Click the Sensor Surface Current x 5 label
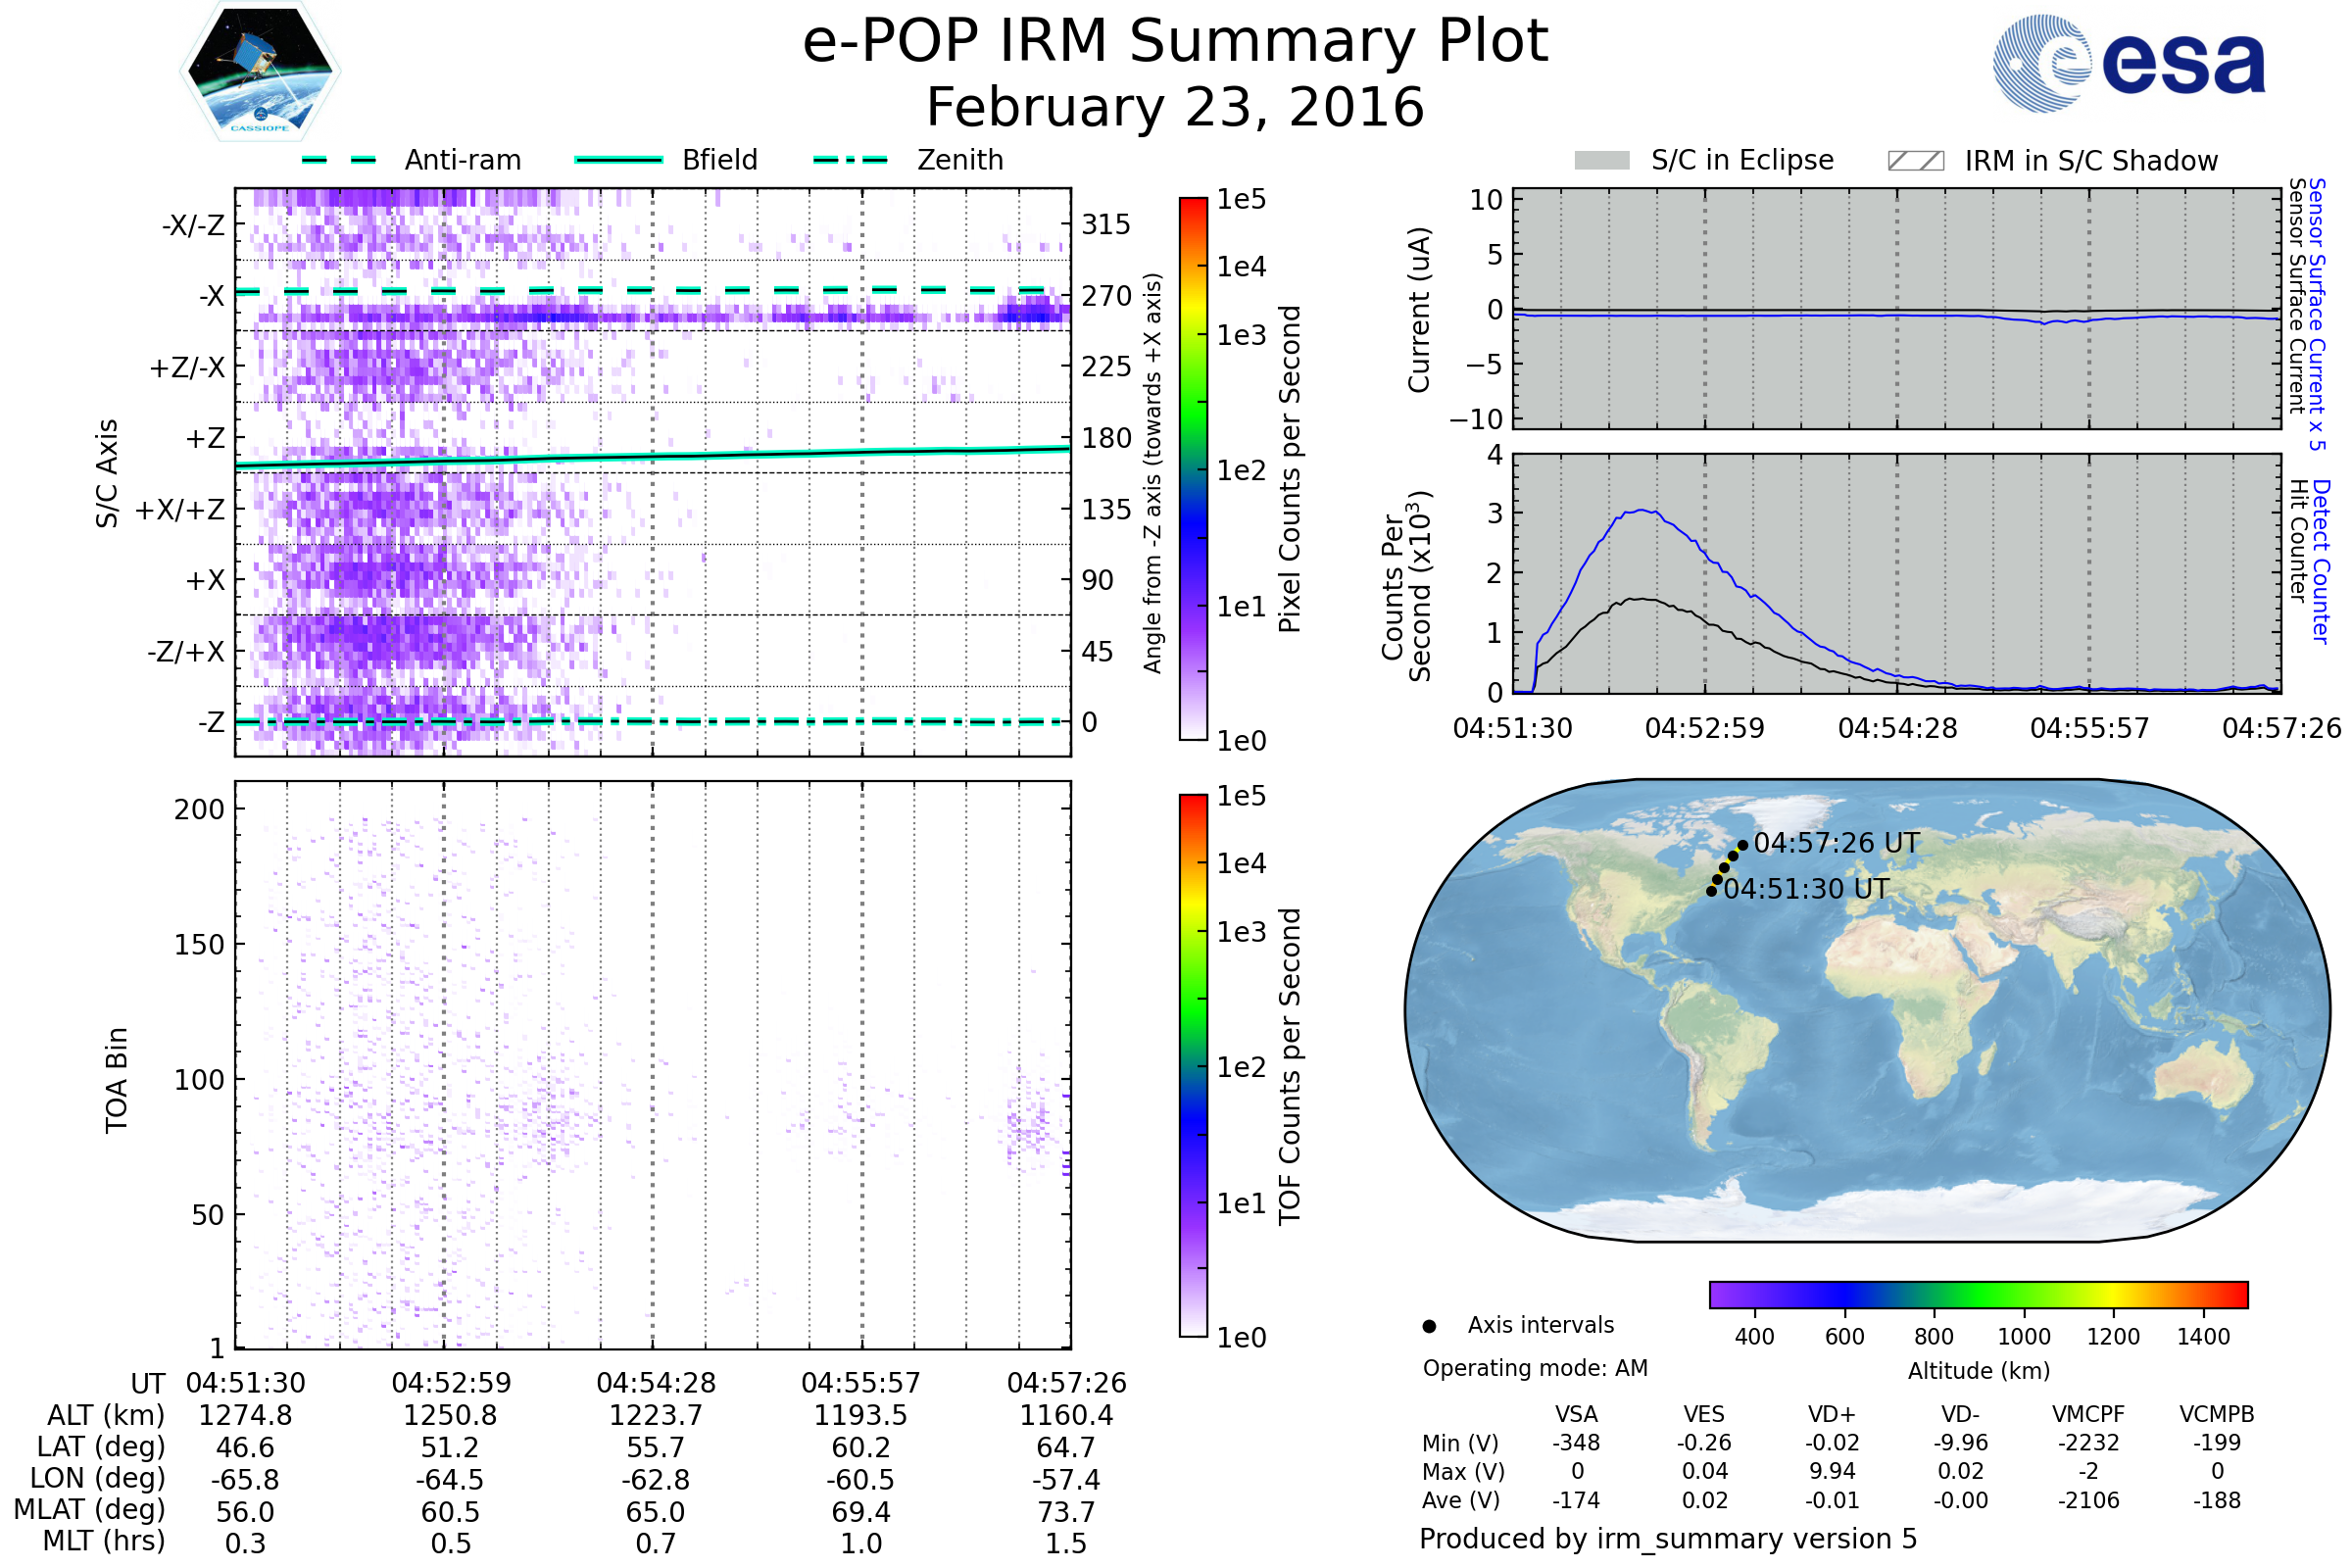 click(x=2318, y=314)
